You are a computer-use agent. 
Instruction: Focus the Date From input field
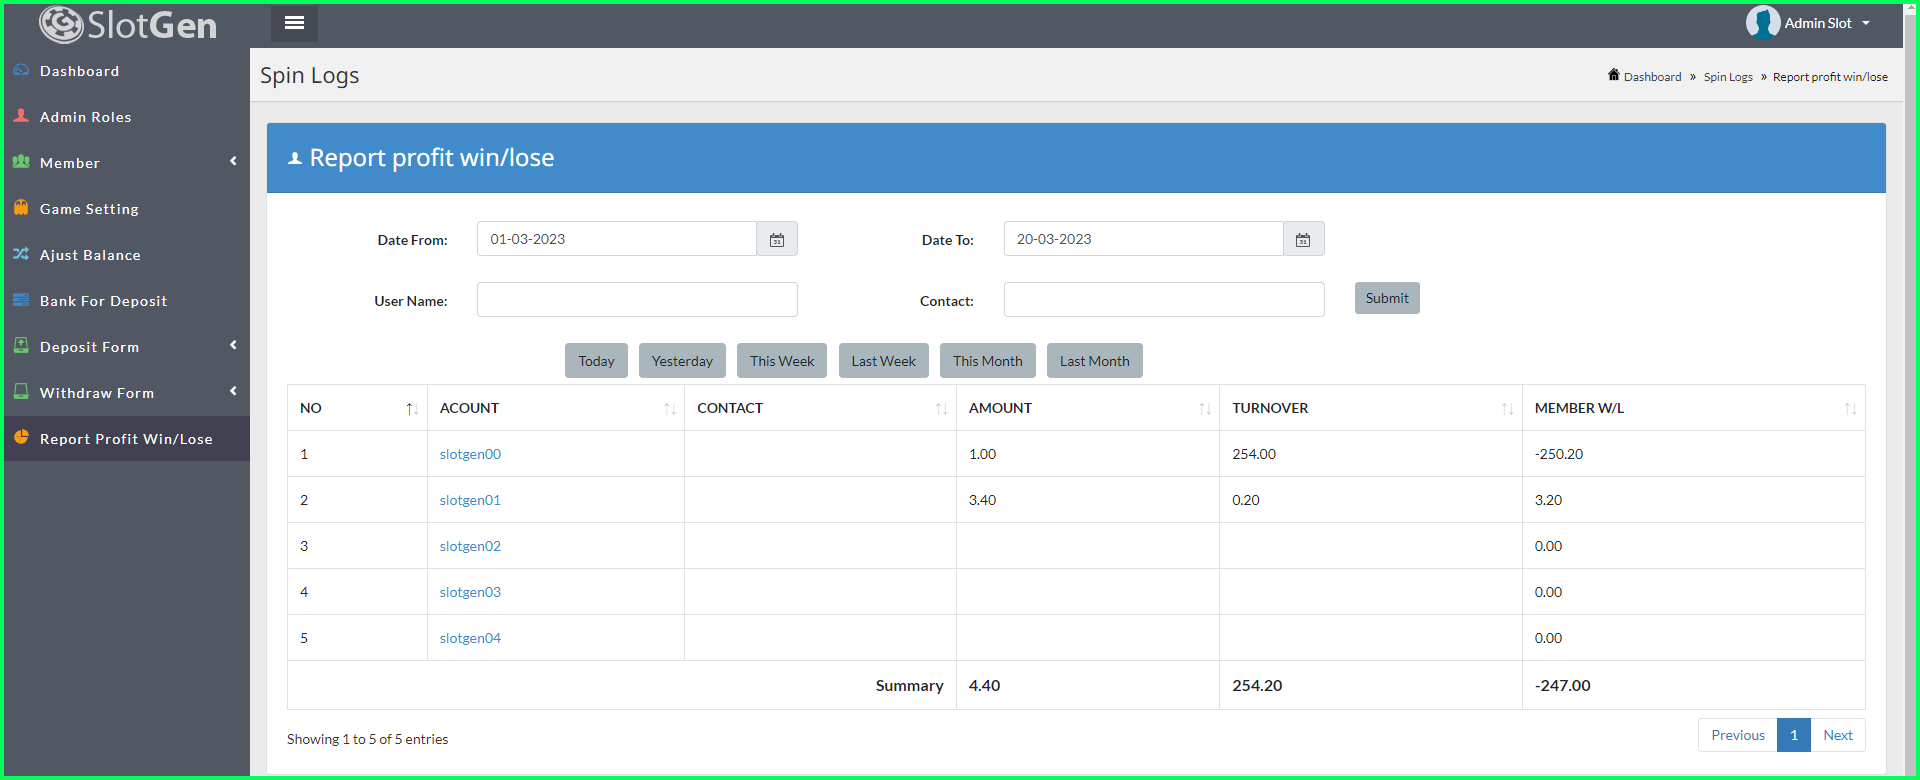(x=617, y=239)
